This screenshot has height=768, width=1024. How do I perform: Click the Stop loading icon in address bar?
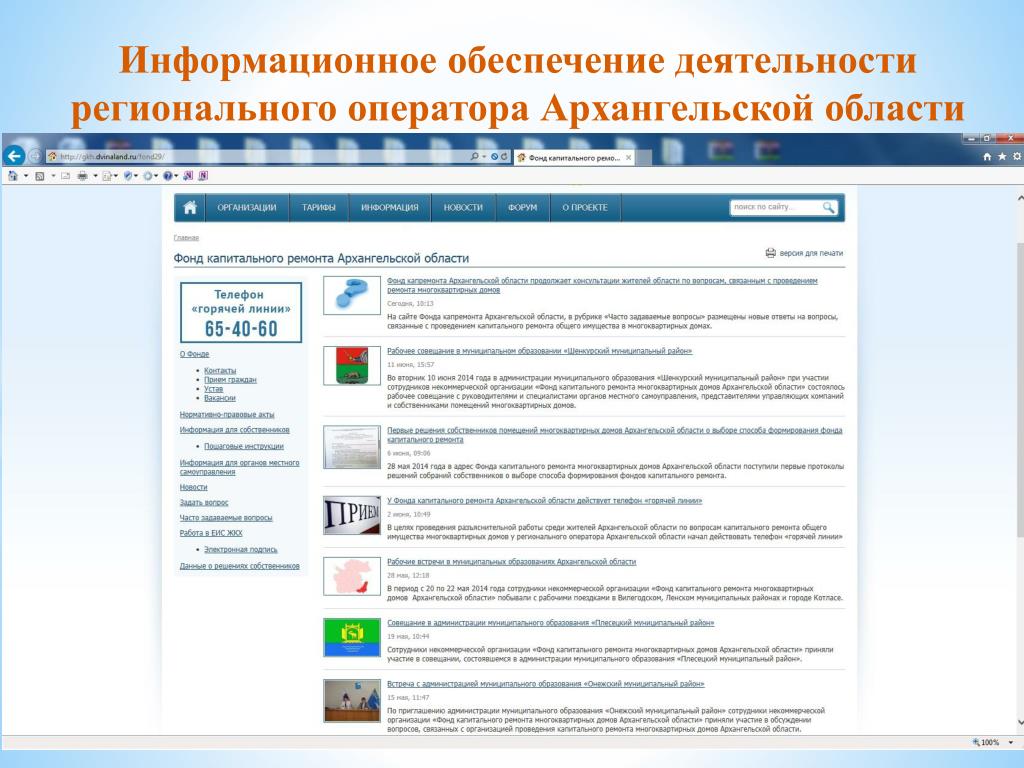pos(494,157)
